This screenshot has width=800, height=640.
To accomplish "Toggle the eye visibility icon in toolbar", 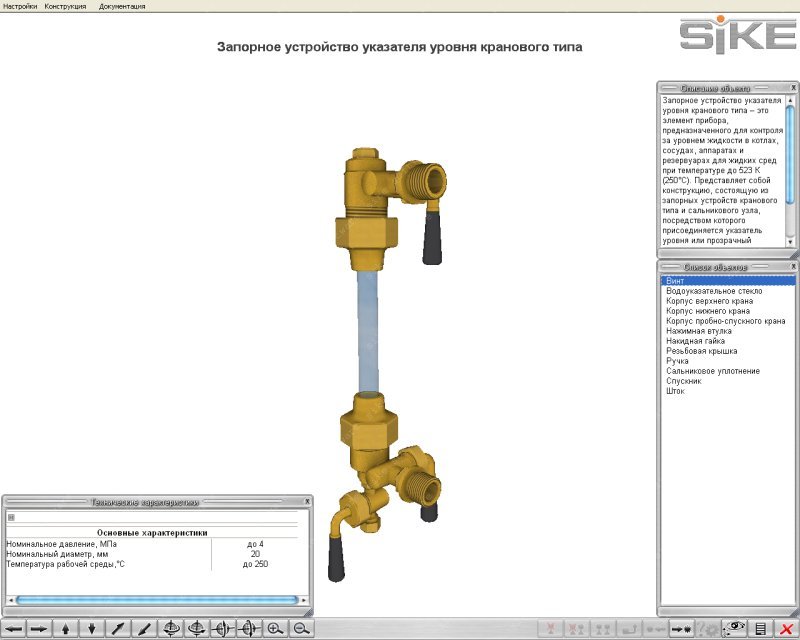I will 734,629.
